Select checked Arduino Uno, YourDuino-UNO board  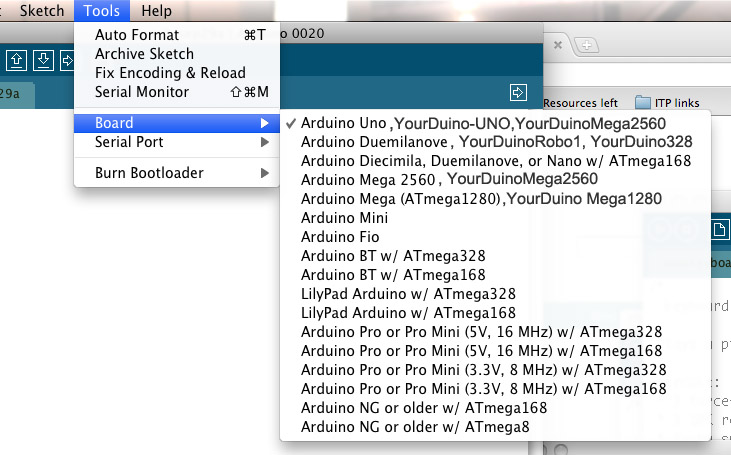point(495,123)
